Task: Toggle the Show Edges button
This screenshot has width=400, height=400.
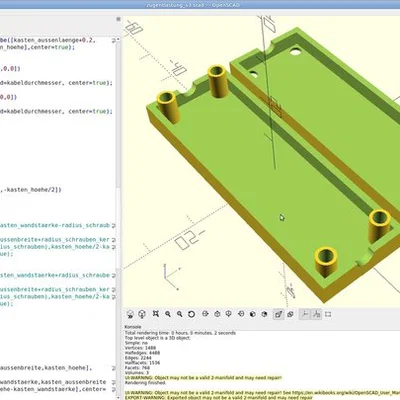Action: point(328,314)
